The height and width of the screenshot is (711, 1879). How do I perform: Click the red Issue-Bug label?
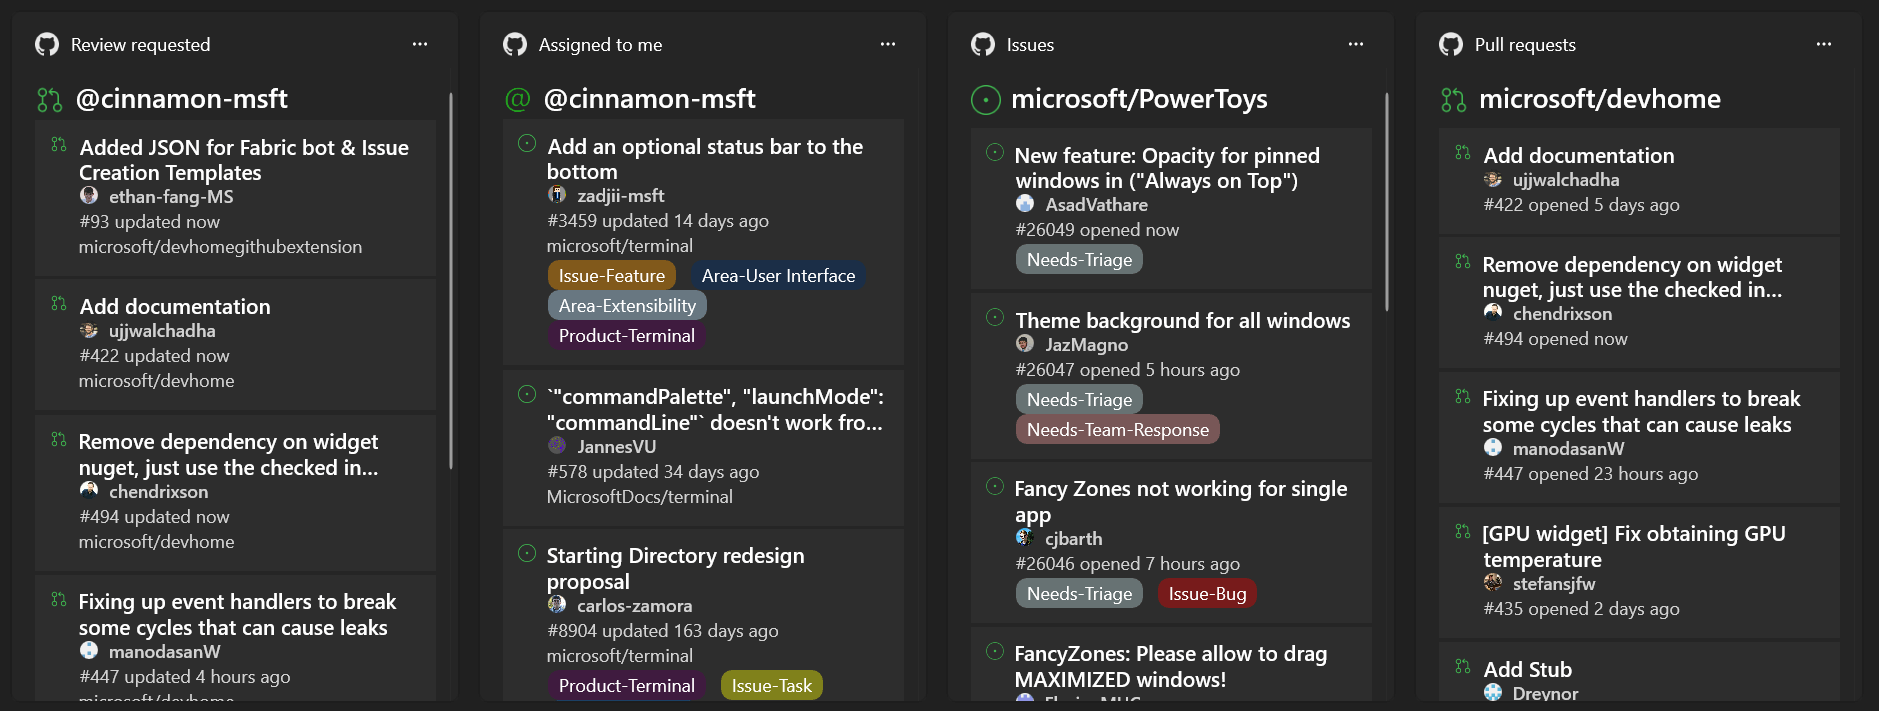click(1207, 593)
